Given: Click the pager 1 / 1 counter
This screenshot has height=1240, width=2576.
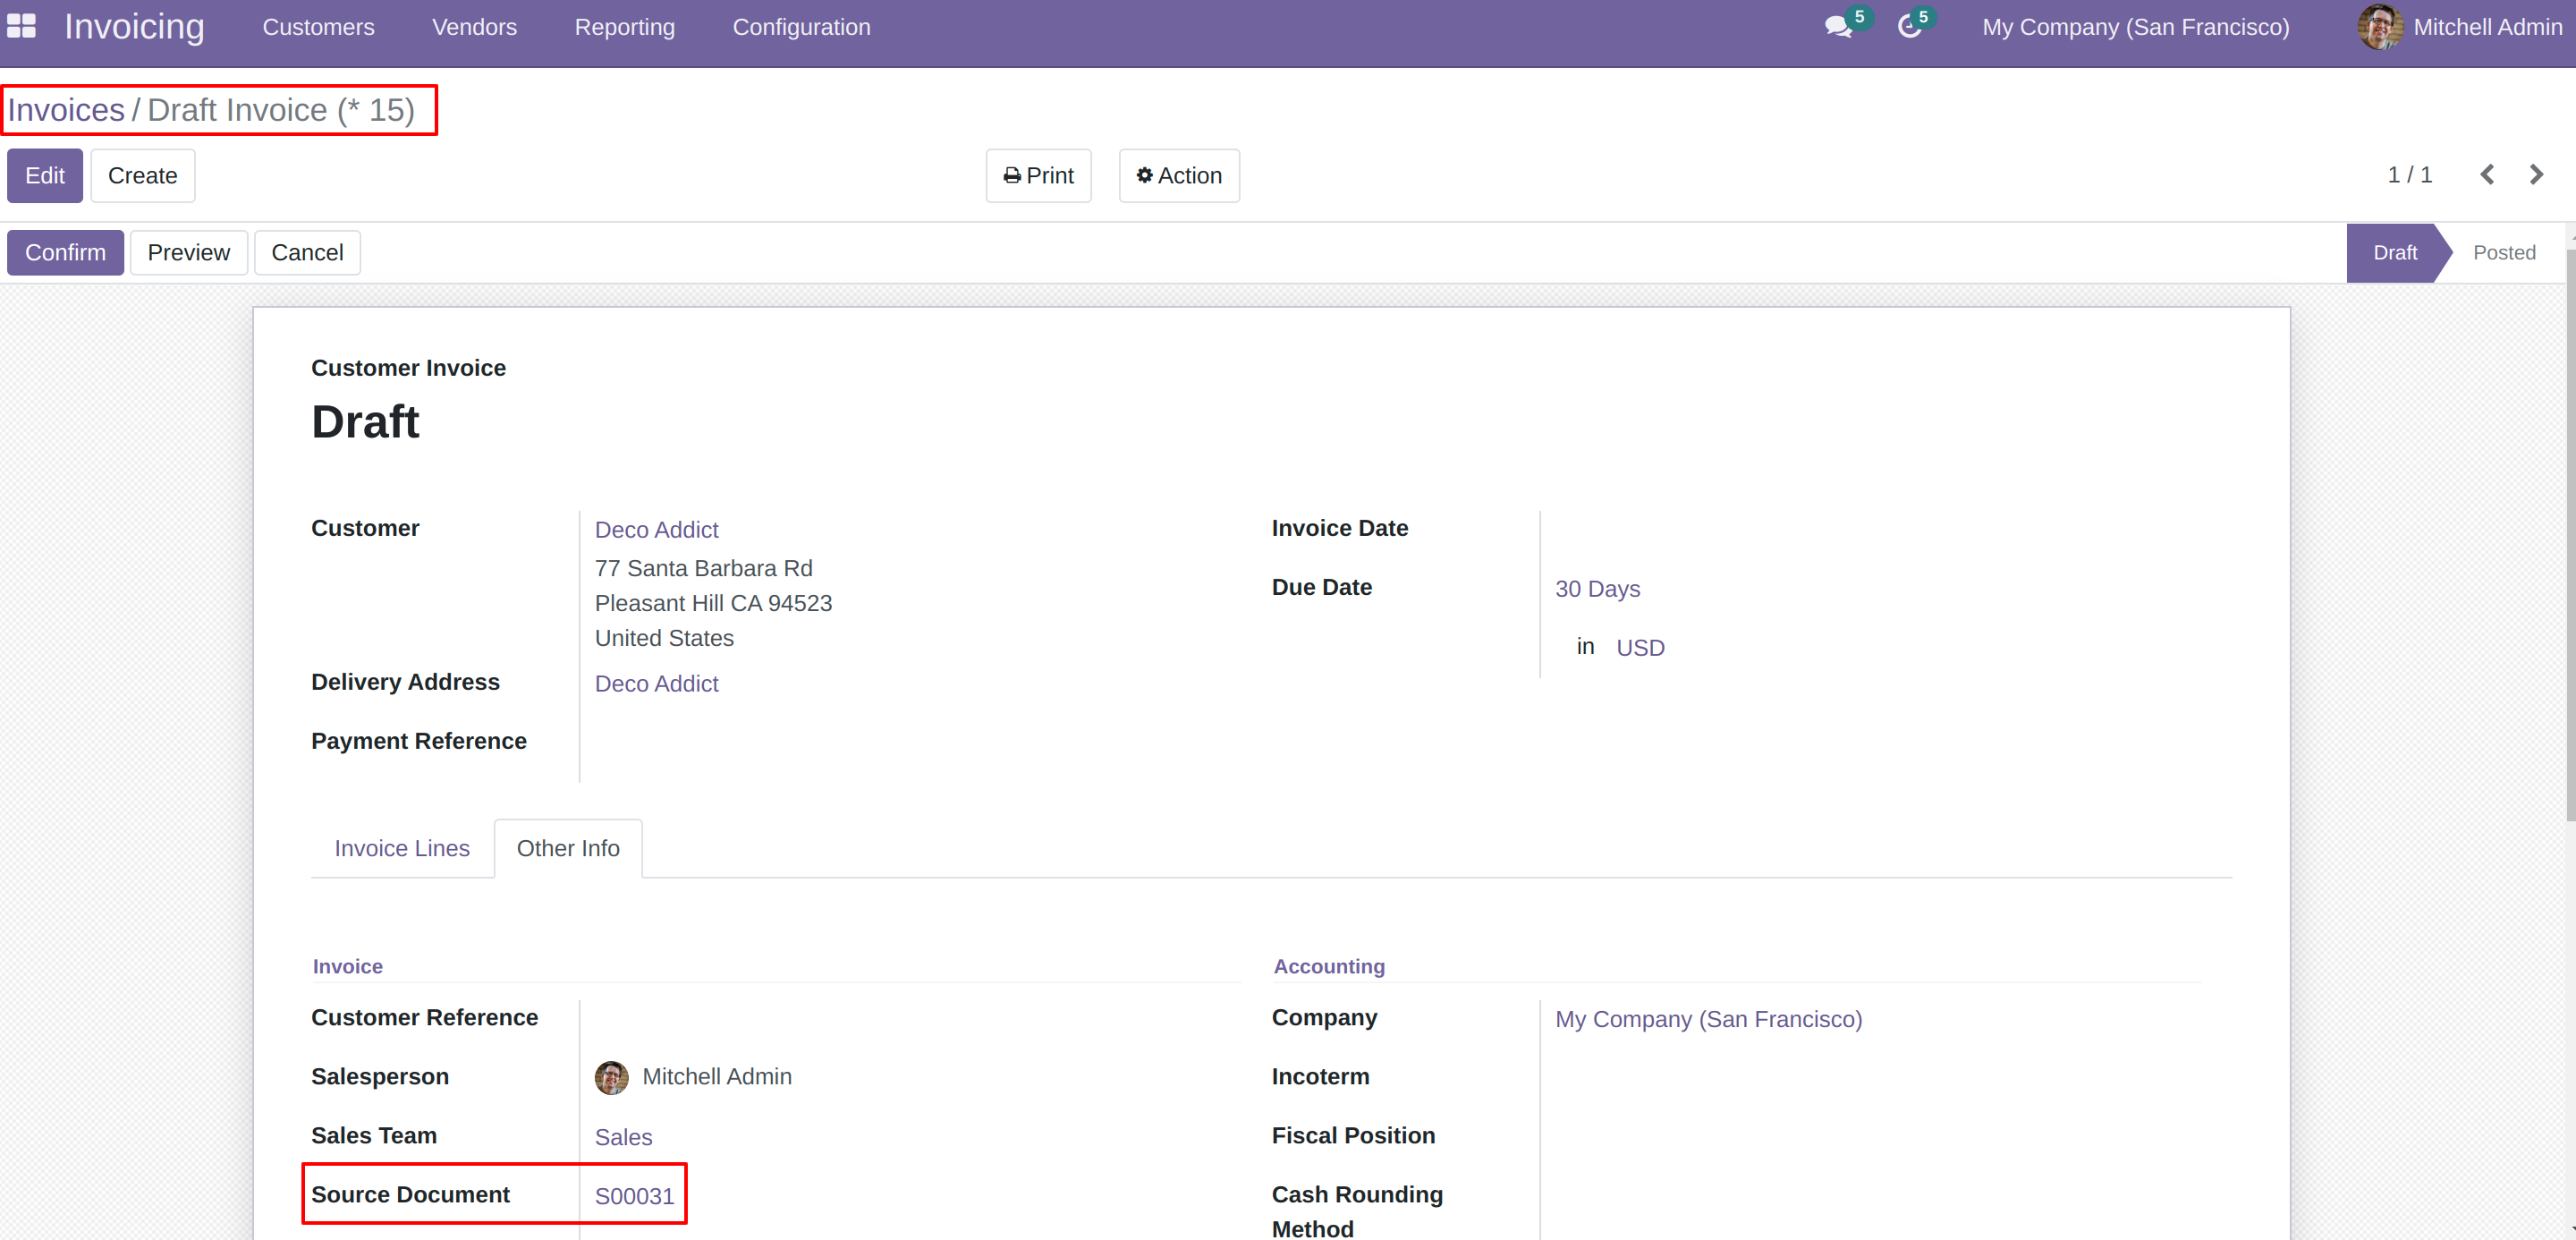Looking at the screenshot, I should point(2409,175).
